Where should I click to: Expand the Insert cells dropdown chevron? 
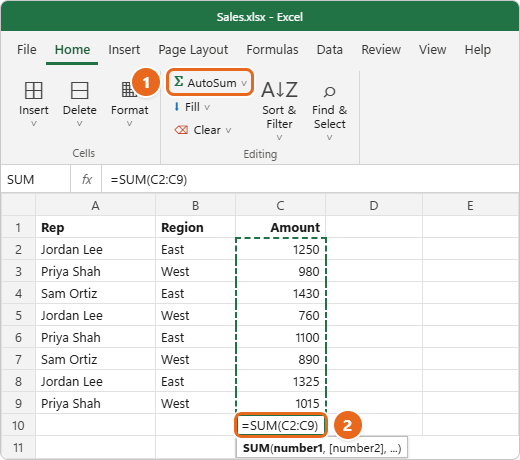[34, 124]
